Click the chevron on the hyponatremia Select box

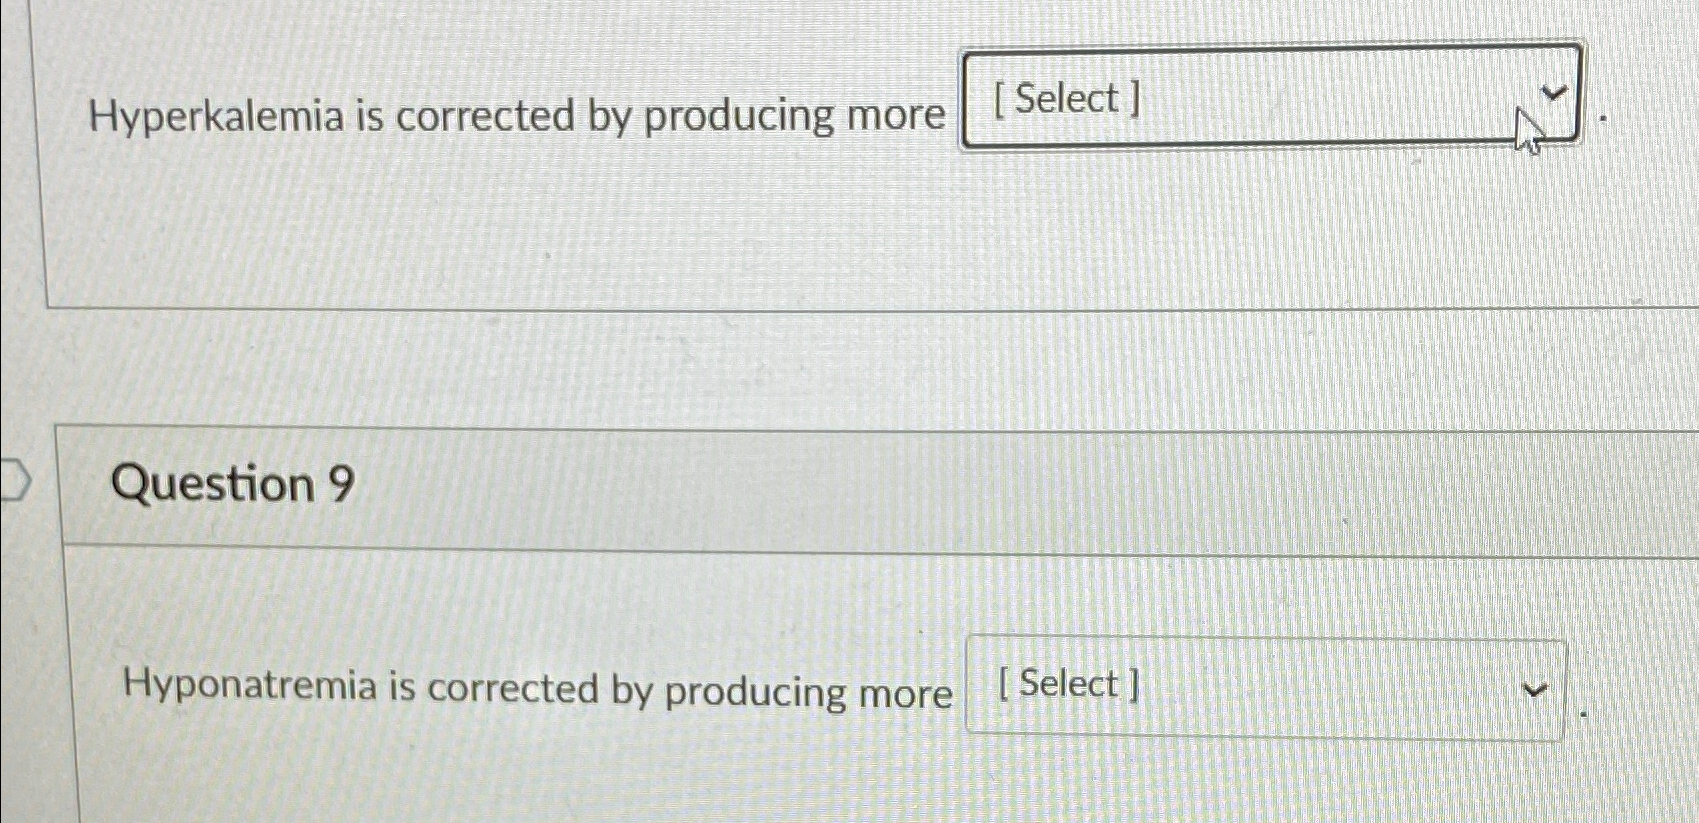coord(1536,690)
